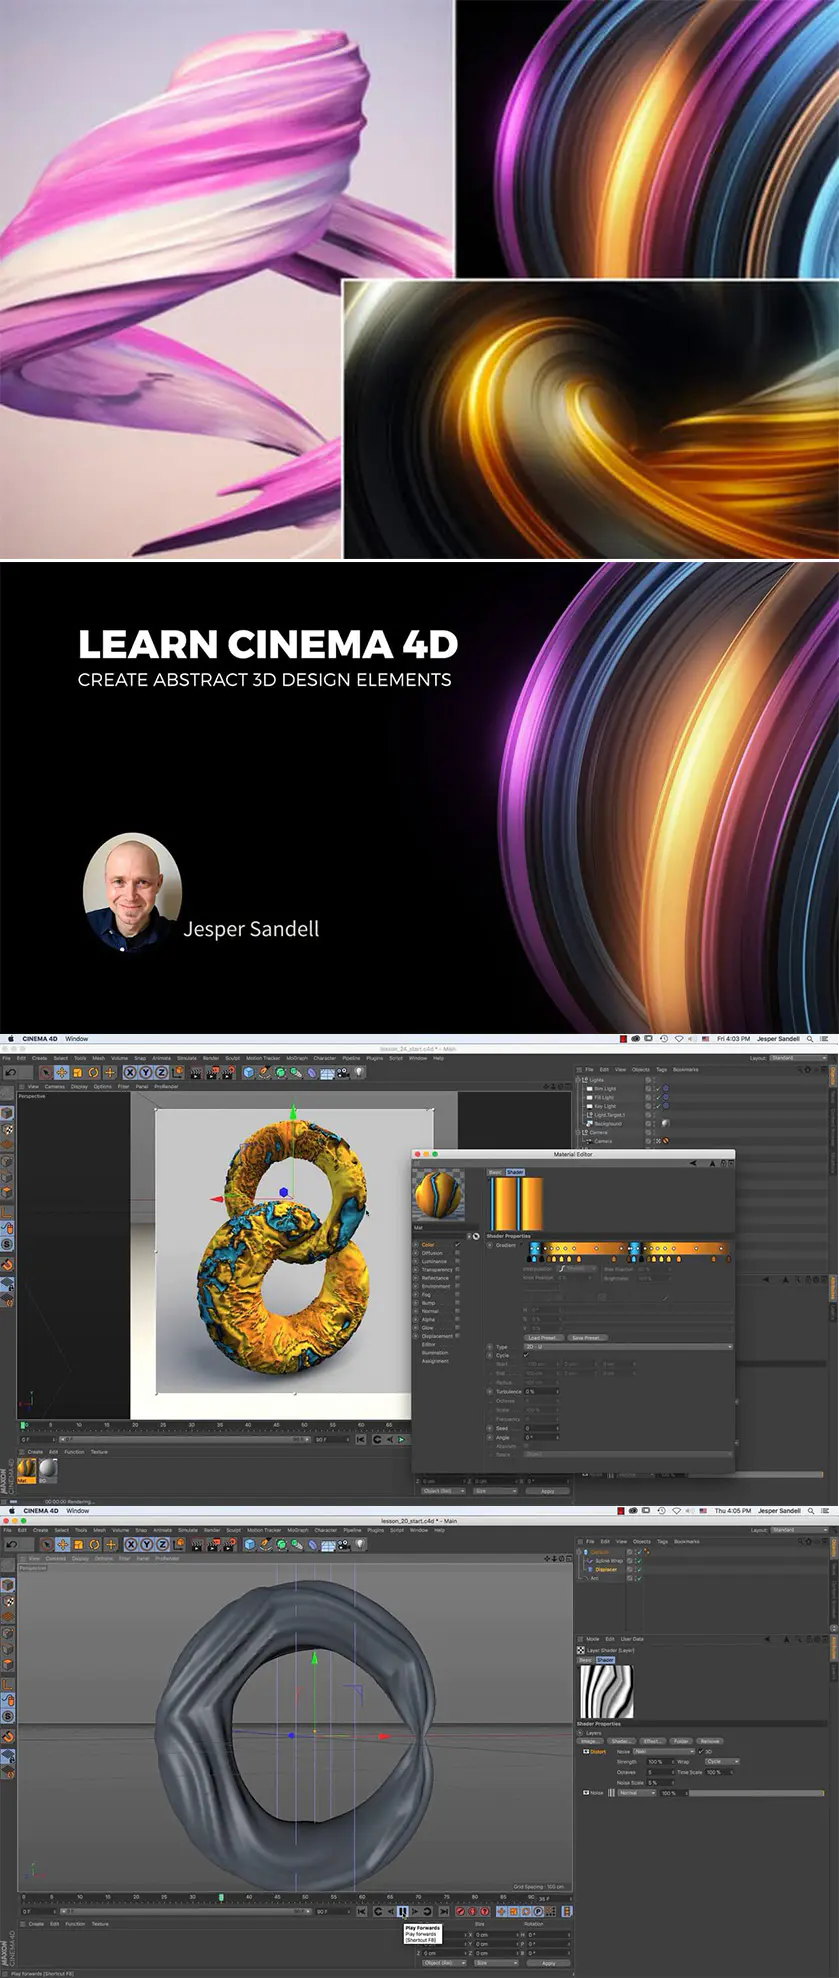The image size is (839, 1978).
Task: Click the Turbulence value field in Material Editor
Action: click(x=541, y=1391)
